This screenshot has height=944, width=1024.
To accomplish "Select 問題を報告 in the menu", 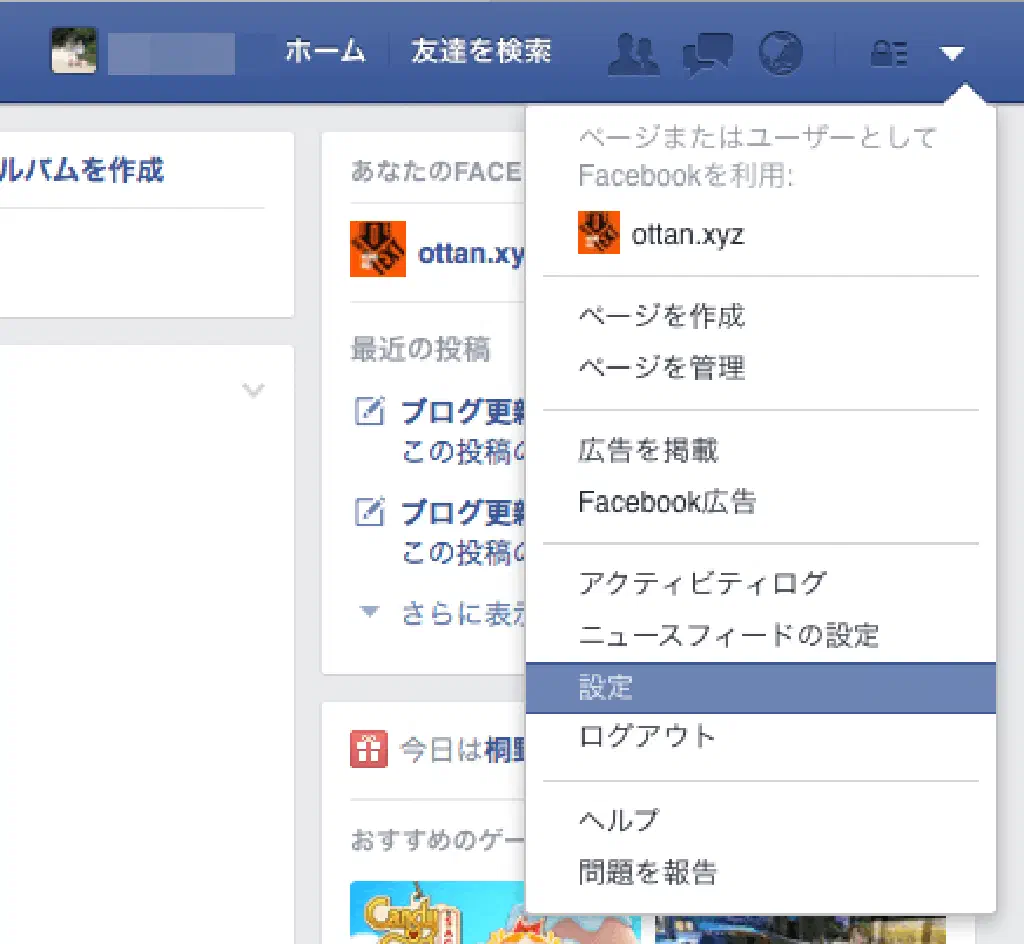I will point(647,872).
